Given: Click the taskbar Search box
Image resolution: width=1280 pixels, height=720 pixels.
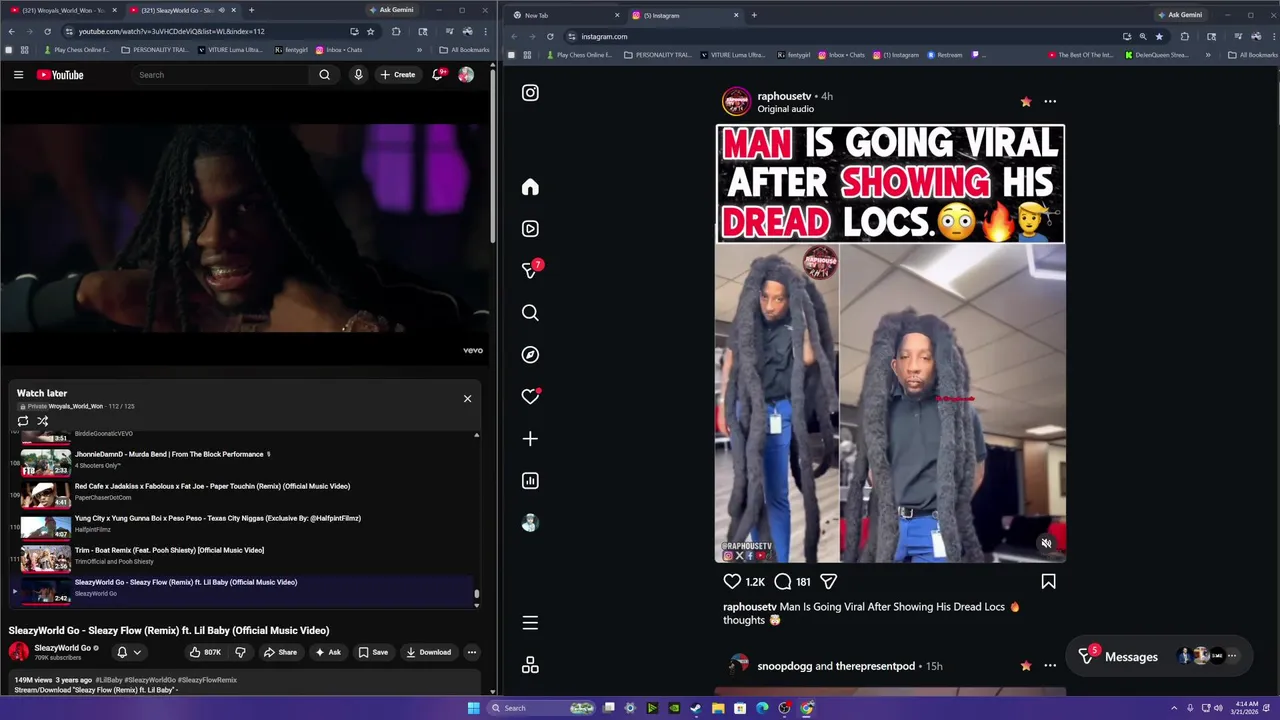Looking at the screenshot, I should coord(541,708).
